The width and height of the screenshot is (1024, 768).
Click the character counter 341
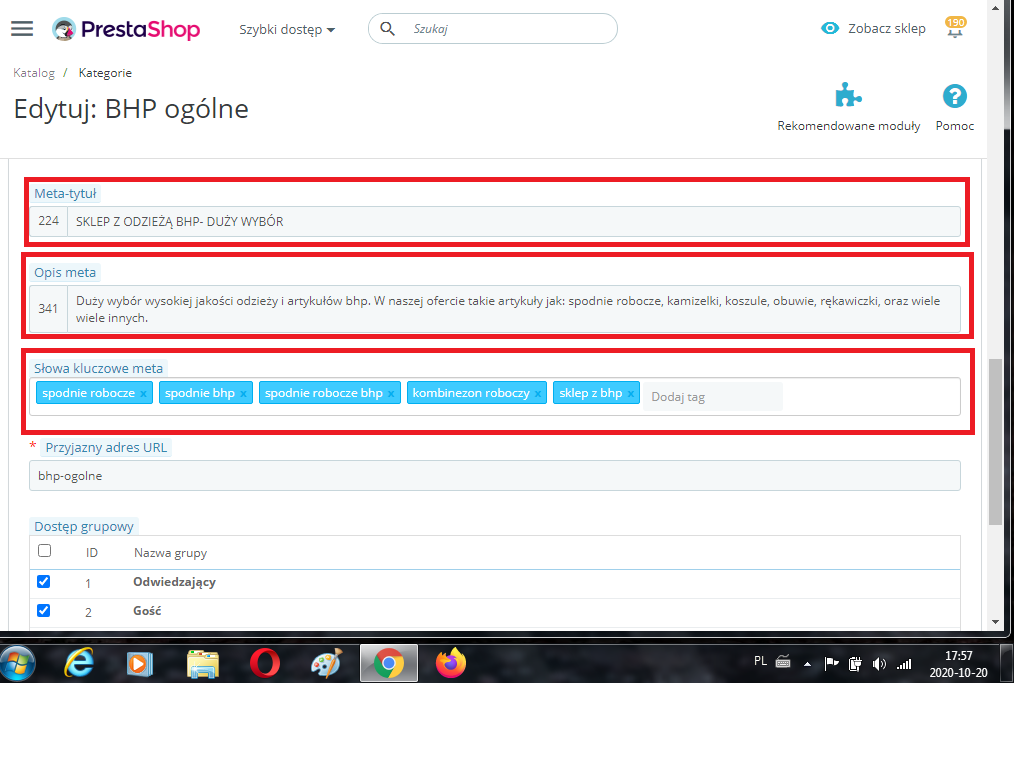[x=48, y=308]
